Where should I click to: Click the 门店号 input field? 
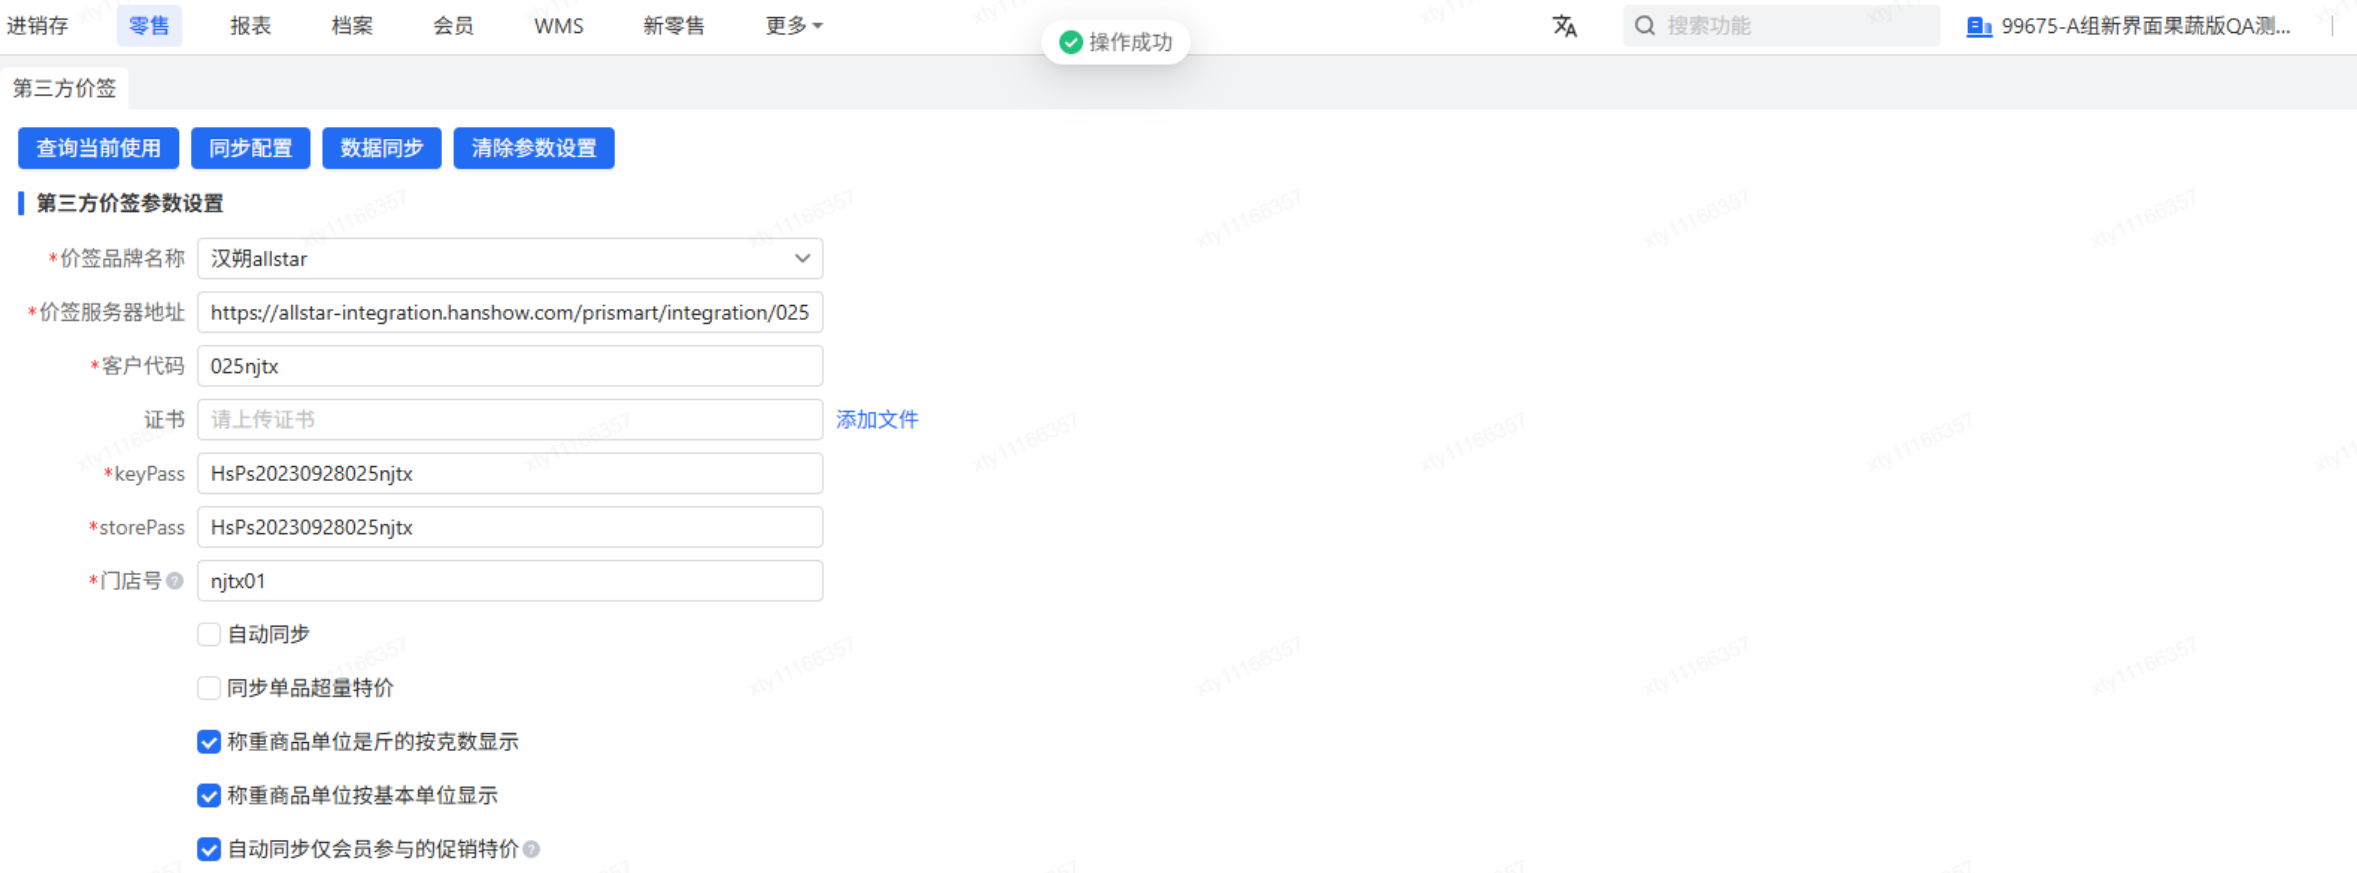pyautogui.click(x=510, y=581)
